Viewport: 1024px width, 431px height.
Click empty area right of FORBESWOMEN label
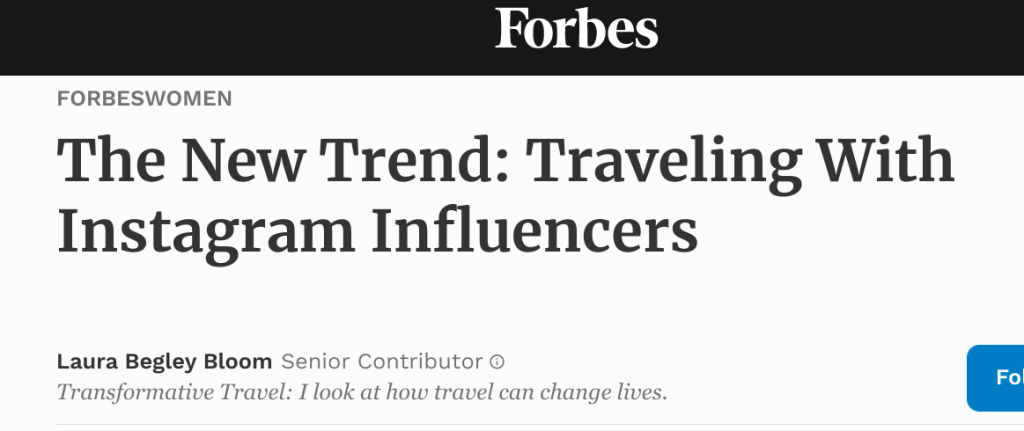tap(600, 98)
